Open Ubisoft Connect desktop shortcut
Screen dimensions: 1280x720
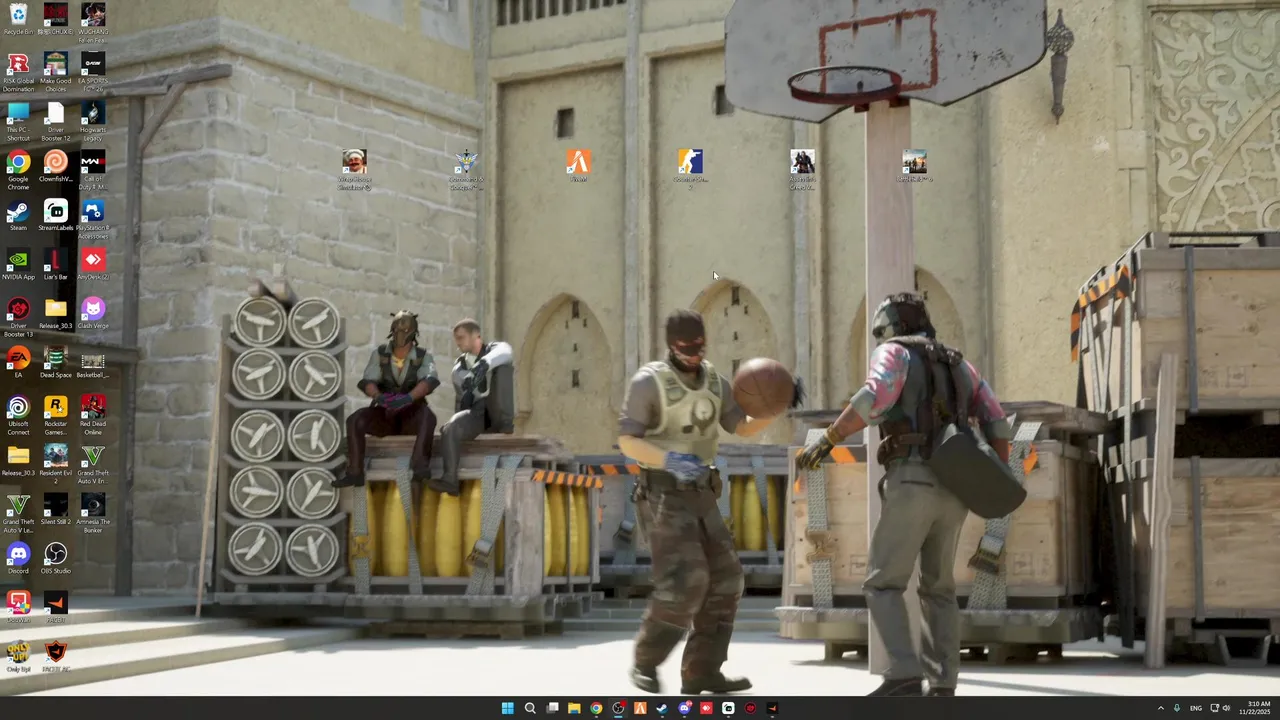click(18, 416)
